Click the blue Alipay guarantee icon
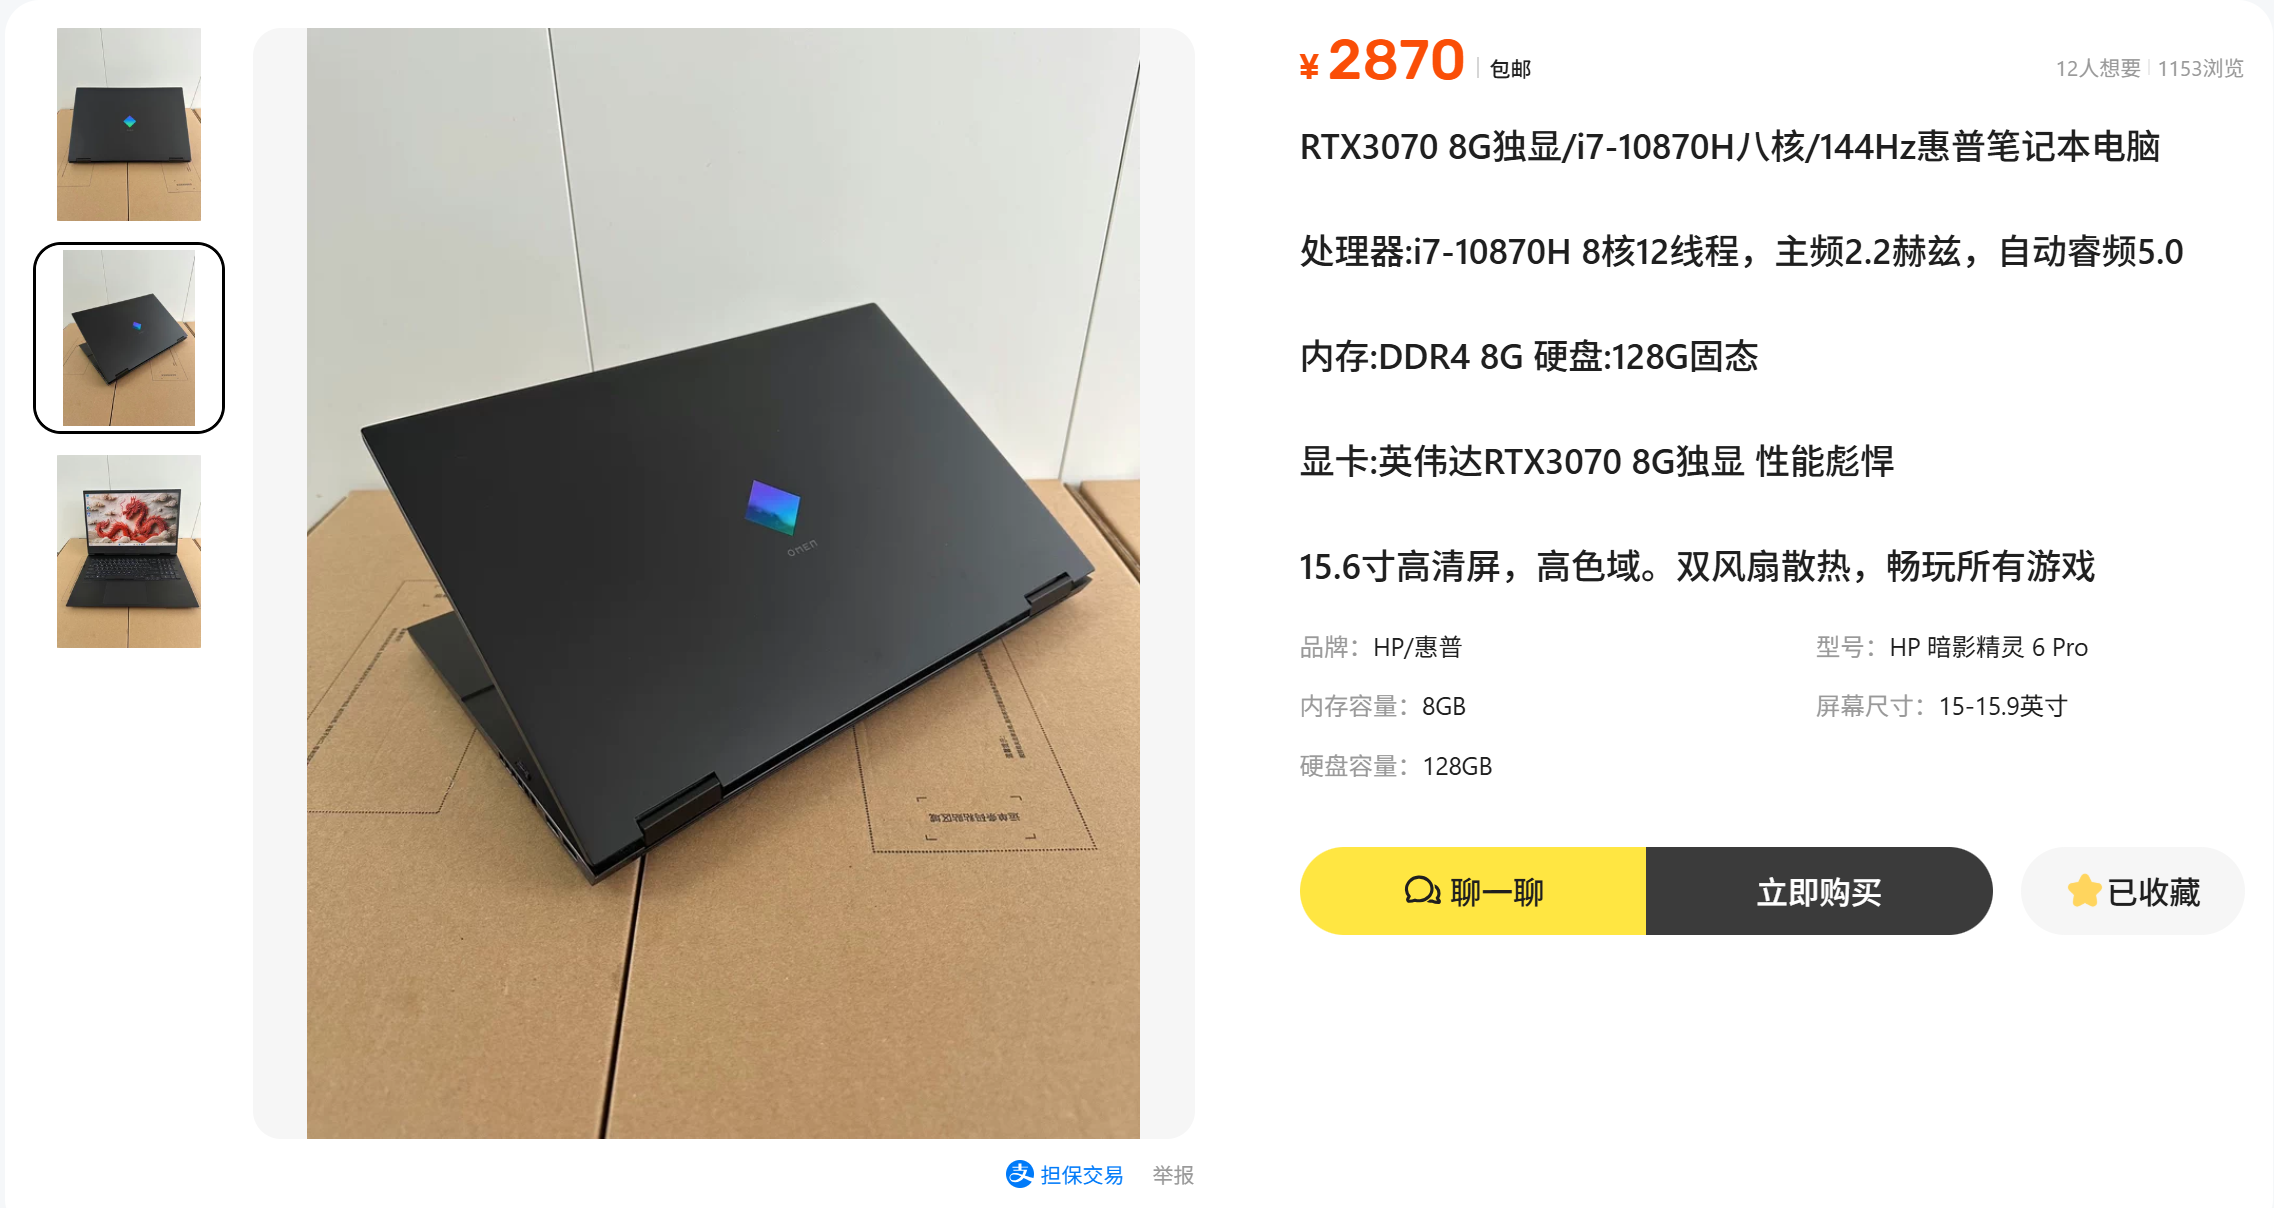This screenshot has width=2274, height=1208. pos(1019,1174)
